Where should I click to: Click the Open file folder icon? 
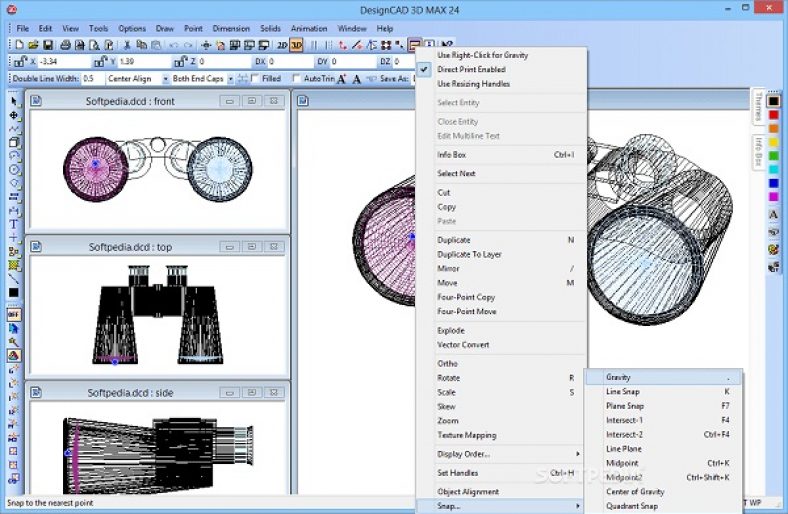(x=33, y=45)
